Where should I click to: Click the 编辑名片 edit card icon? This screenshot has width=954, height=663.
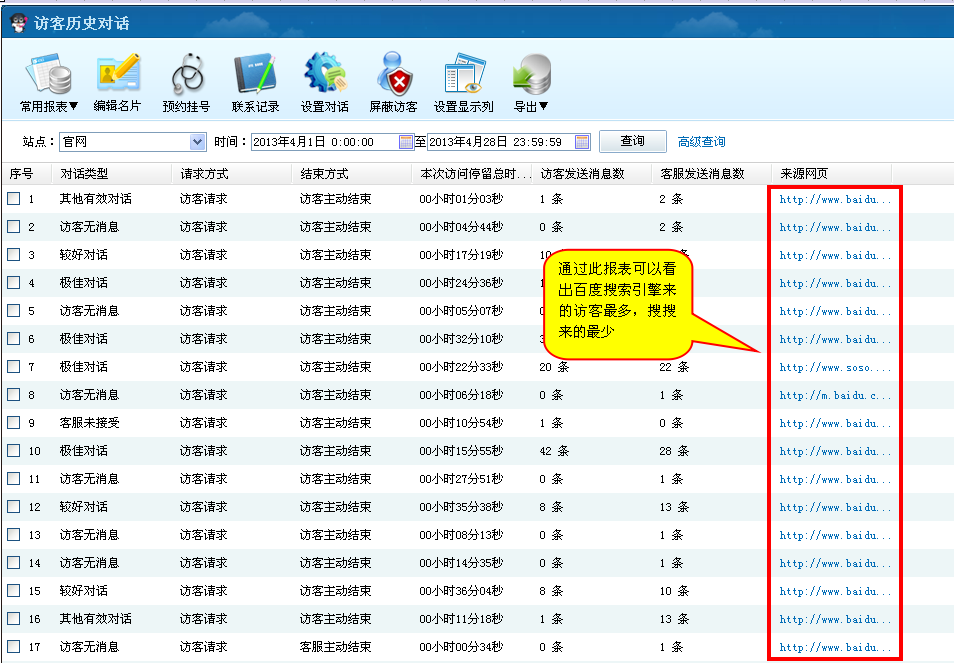tap(117, 76)
